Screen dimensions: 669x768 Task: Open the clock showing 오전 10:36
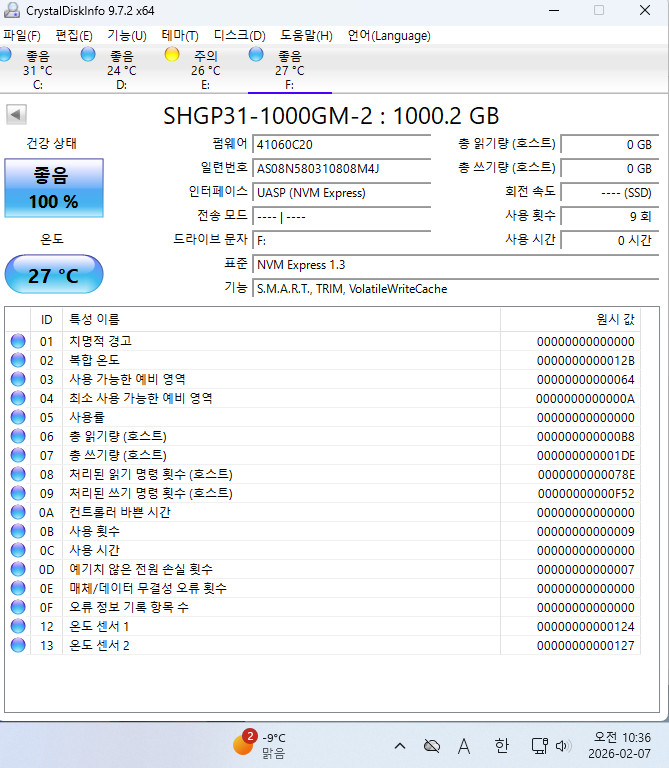(620, 745)
